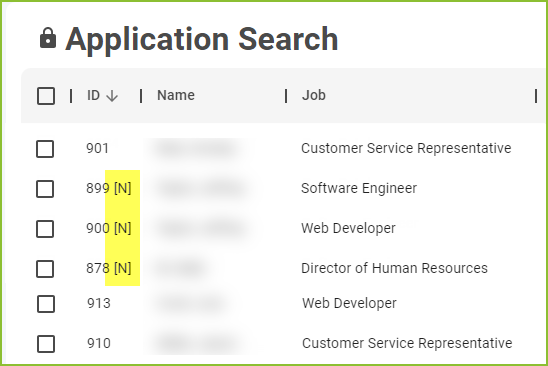Tick the select-all checkbox in header
Viewport: 548px width, 366px height.
point(46,96)
